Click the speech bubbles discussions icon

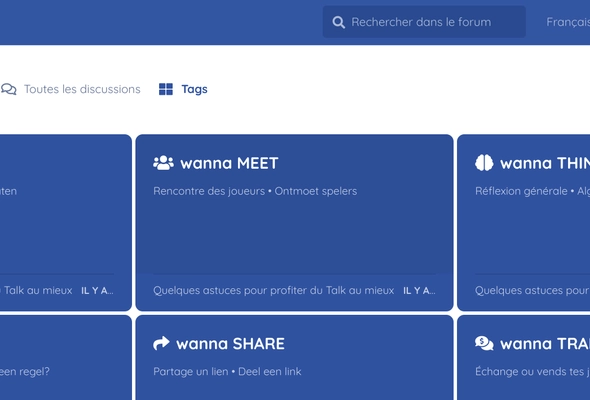pyautogui.click(x=9, y=89)
